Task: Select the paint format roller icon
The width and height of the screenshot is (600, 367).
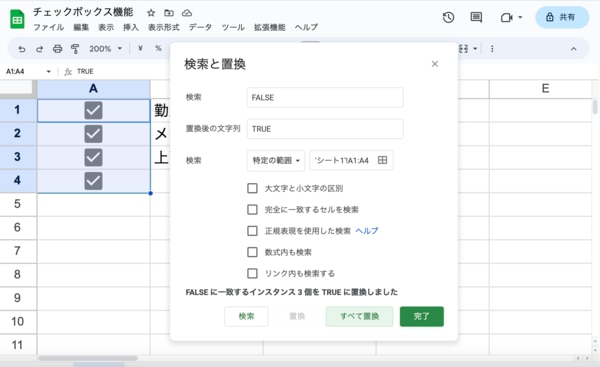Action: [x=75, y=49]
